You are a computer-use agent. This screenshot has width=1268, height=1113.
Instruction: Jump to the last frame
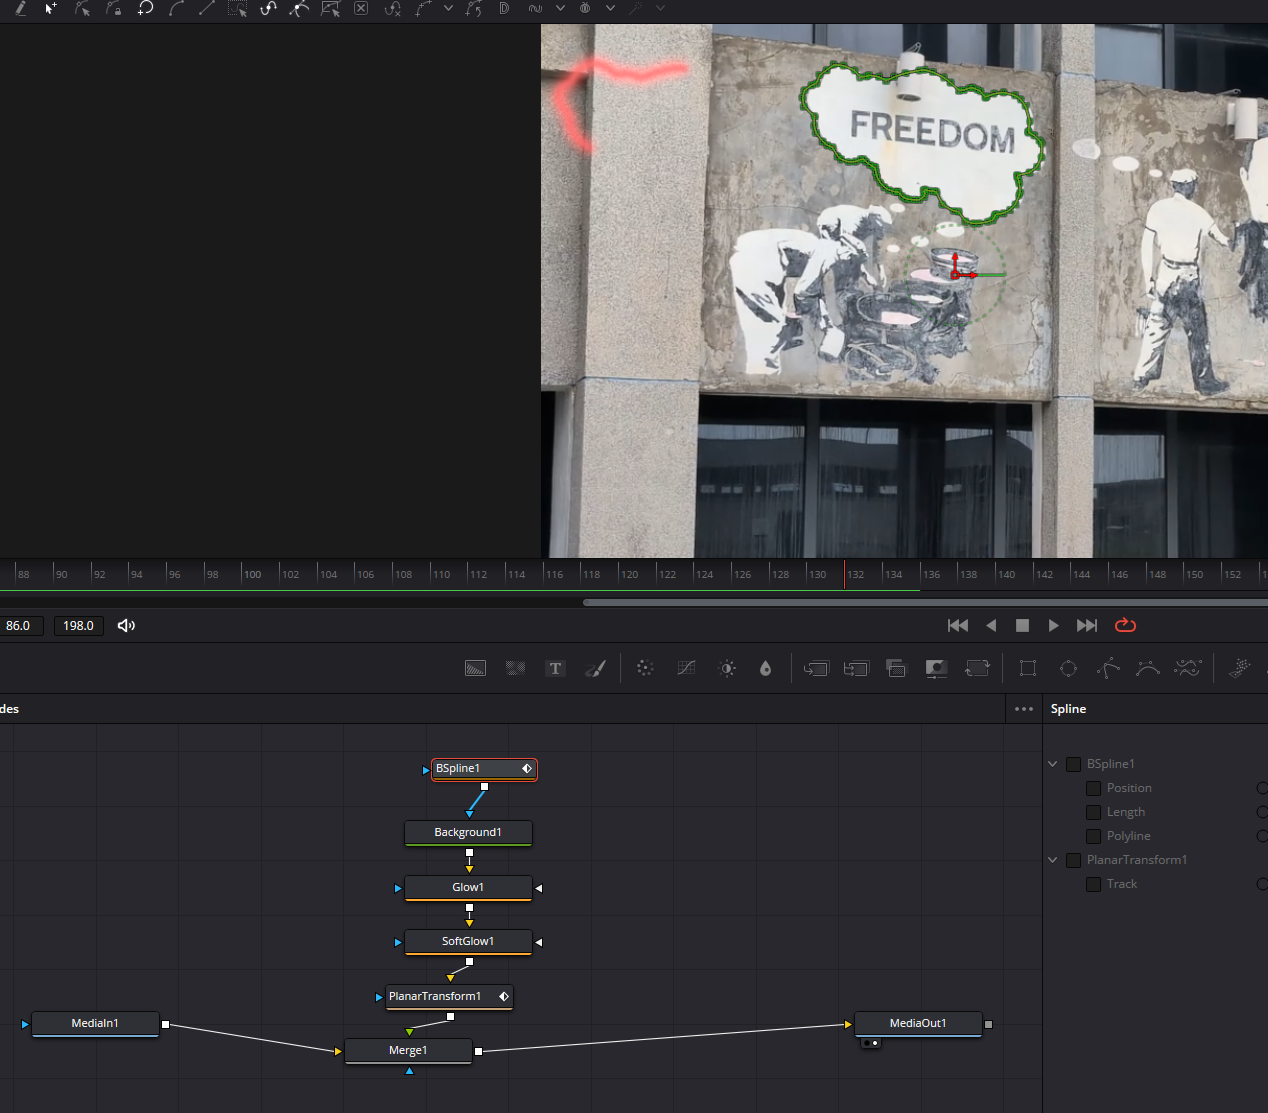(1087, 625)
